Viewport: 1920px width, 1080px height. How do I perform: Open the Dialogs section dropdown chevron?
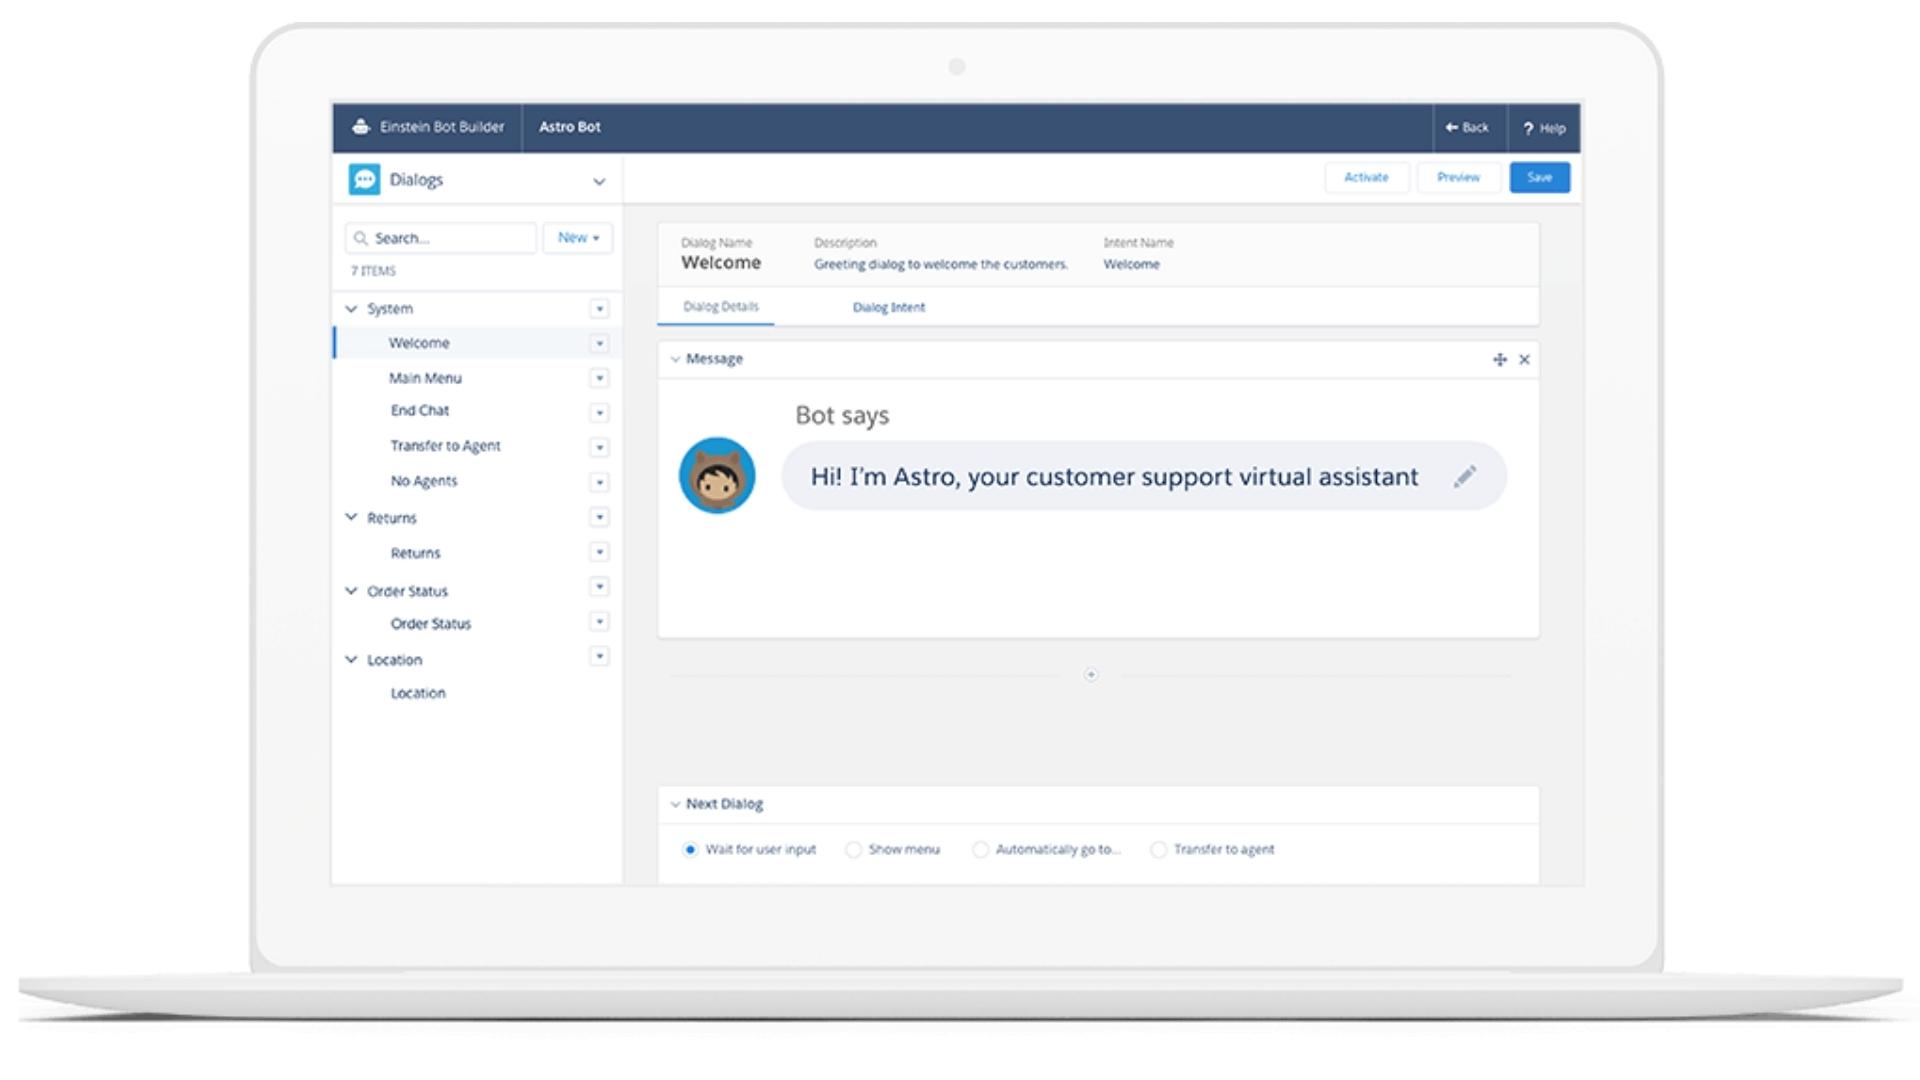point(599,181)
